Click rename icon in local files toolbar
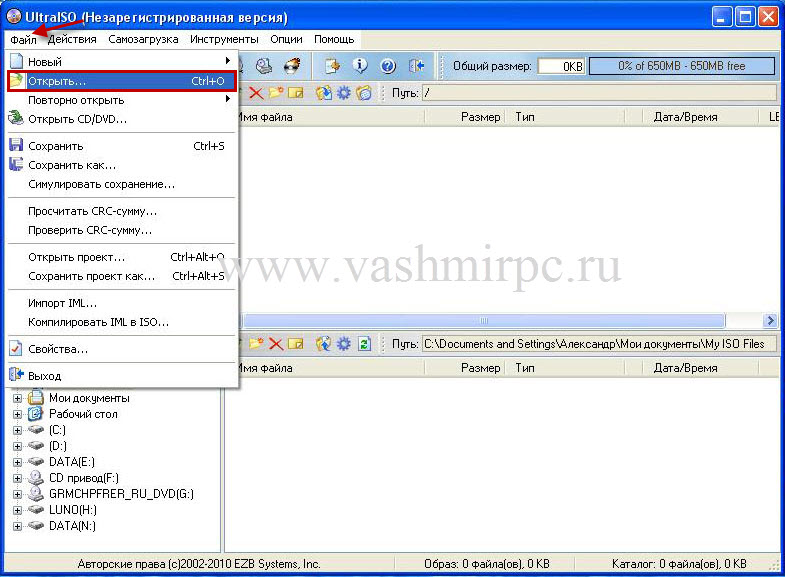 click(x=296, y=344)
